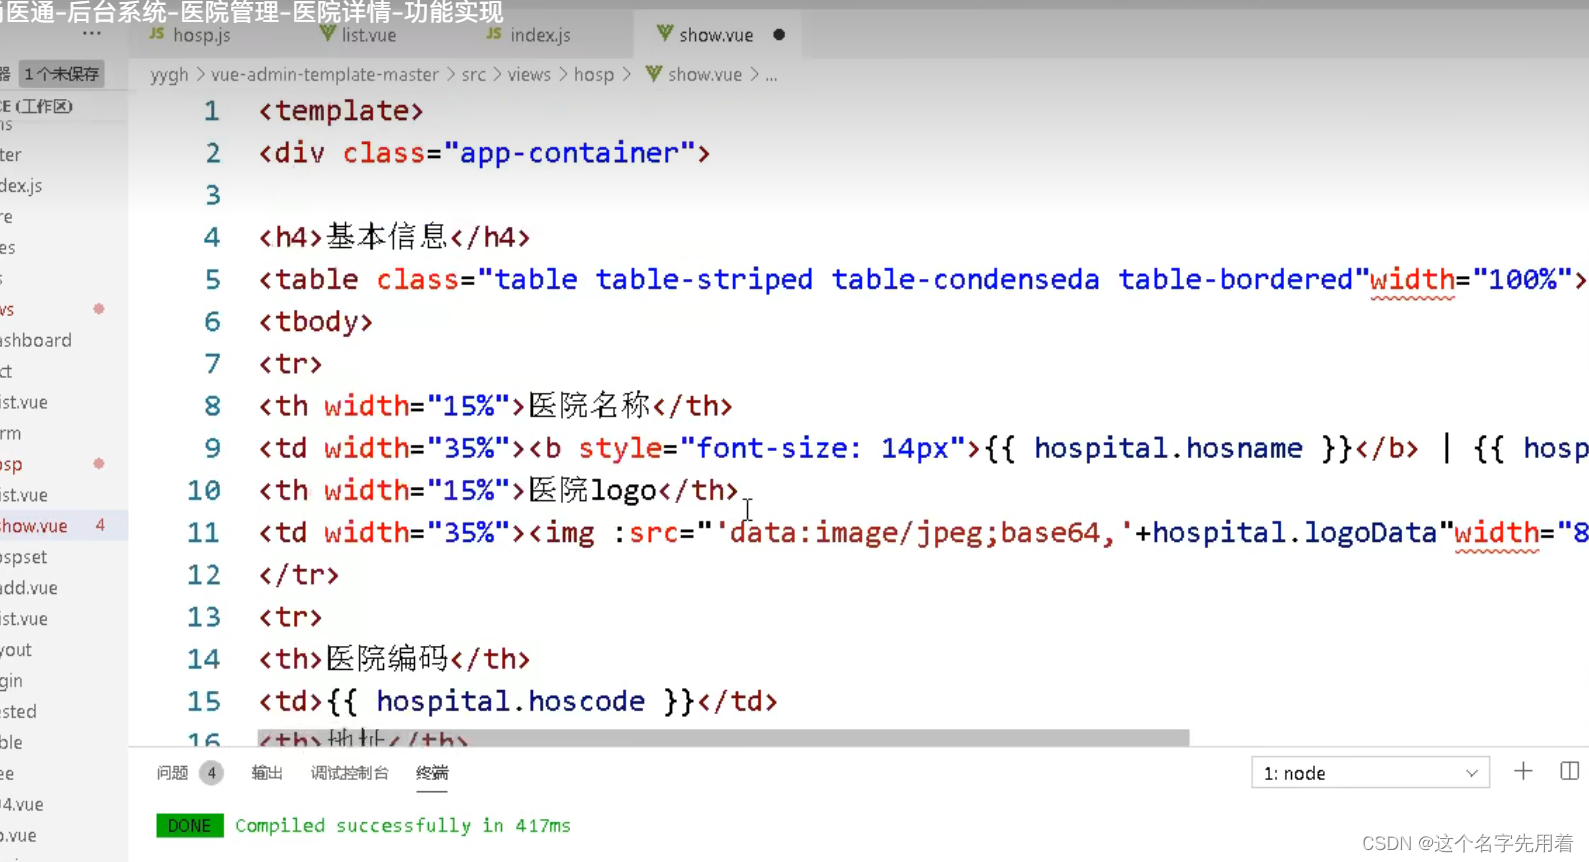Click underlined width attribute on line 5
Image resolution: width=1589 pixels, height=862 pixels.
point(1412,280)
